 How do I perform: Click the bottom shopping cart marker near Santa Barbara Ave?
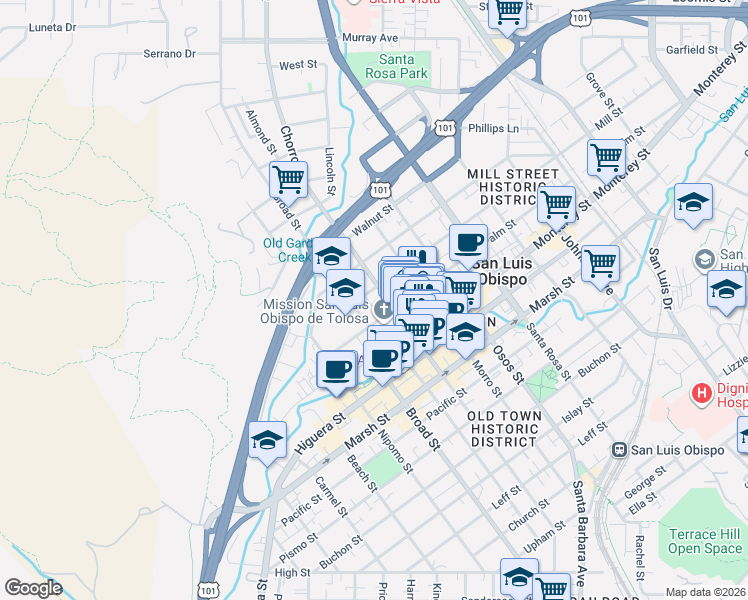click(x=552, y=588)
